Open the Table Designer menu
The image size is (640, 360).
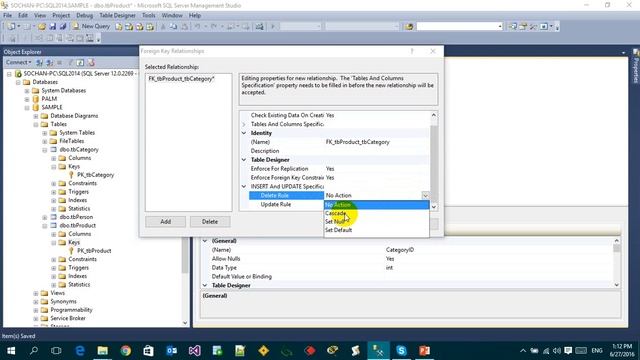tap(118, 15)
